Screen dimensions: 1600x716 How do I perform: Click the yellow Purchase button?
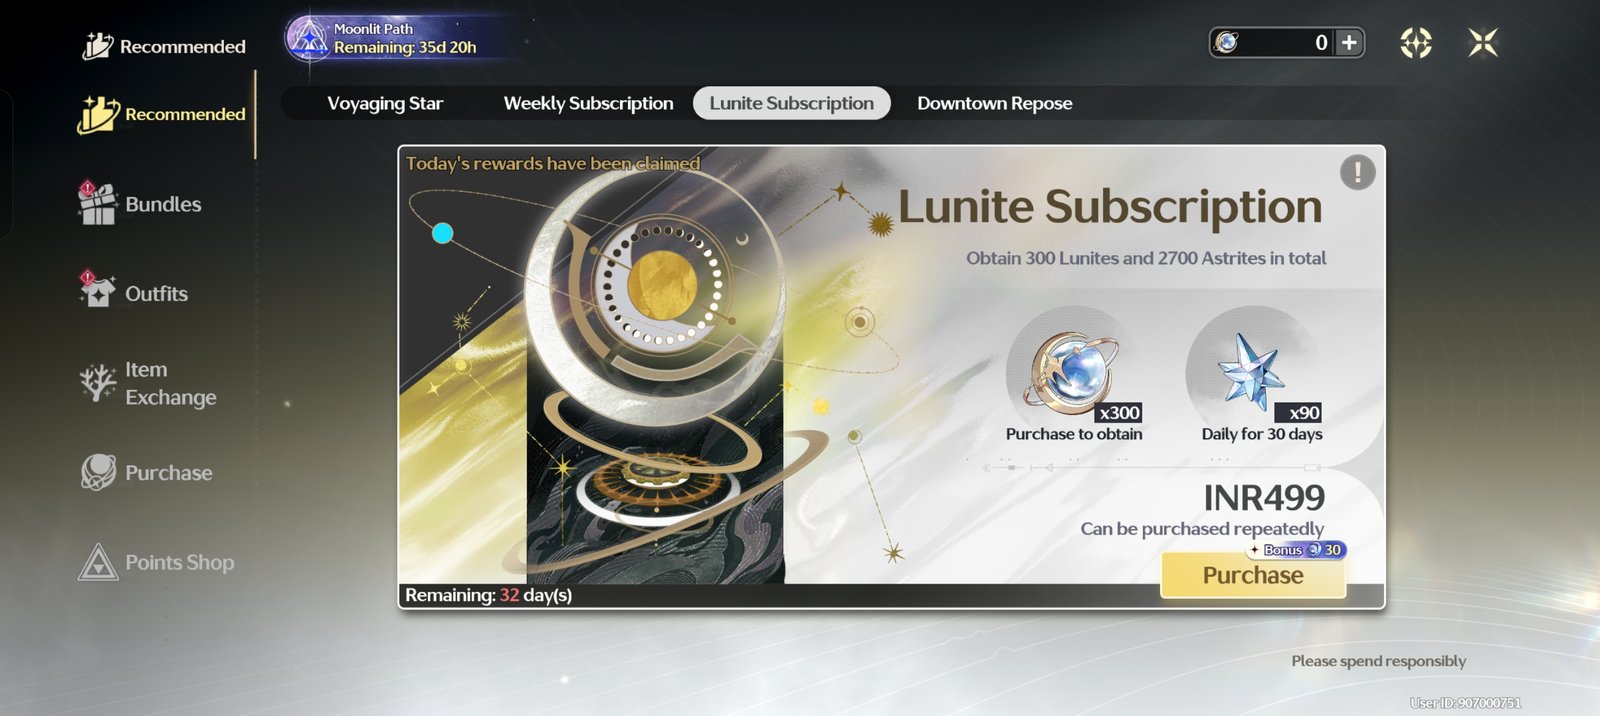[x=1253, y=575]
